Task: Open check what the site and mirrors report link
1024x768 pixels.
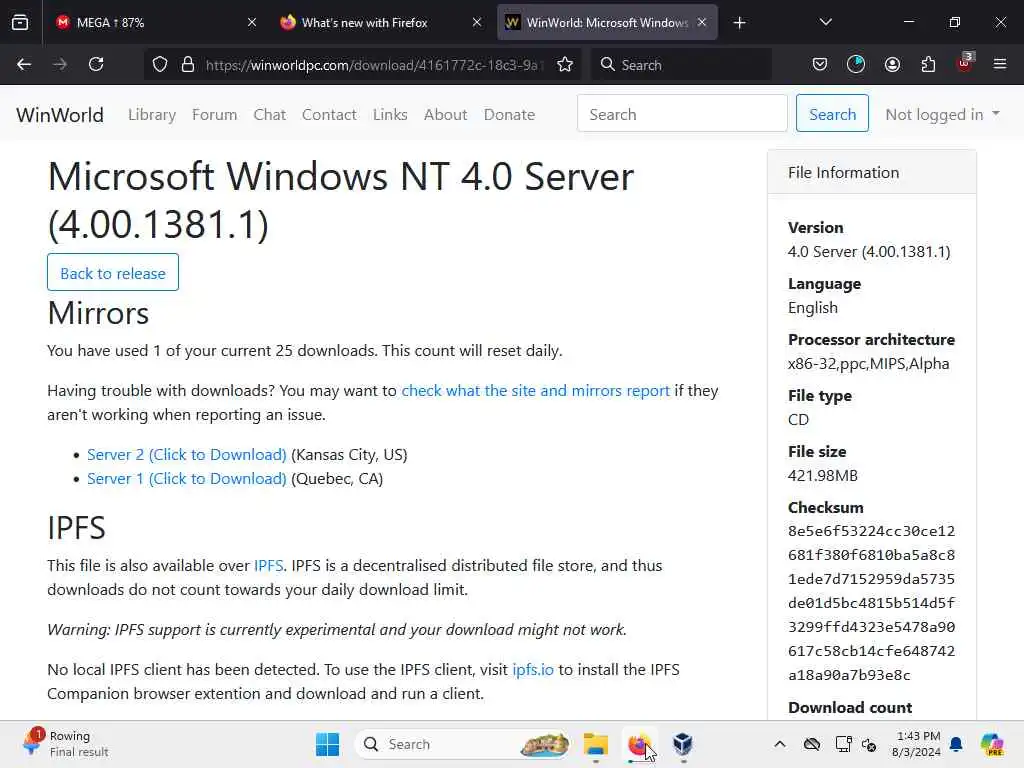Action: (536, 391)
